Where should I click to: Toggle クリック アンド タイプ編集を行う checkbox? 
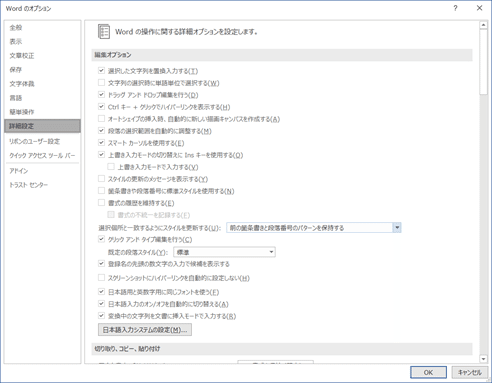click(x=101, y=239)
